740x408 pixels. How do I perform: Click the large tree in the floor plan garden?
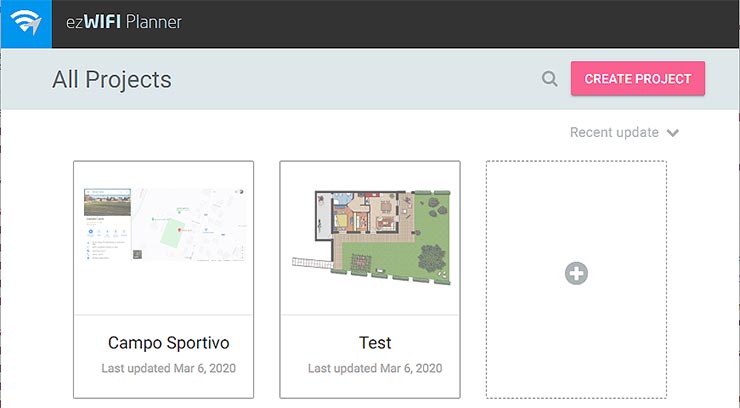[433, 257]
